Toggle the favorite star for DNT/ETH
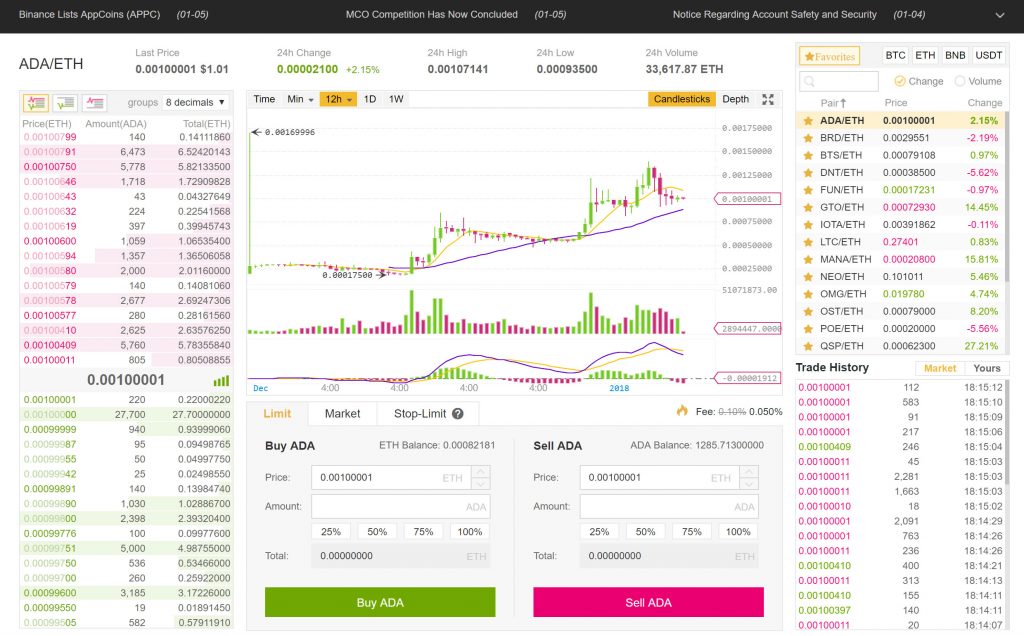1024x636 pixels. coord(808,172)
